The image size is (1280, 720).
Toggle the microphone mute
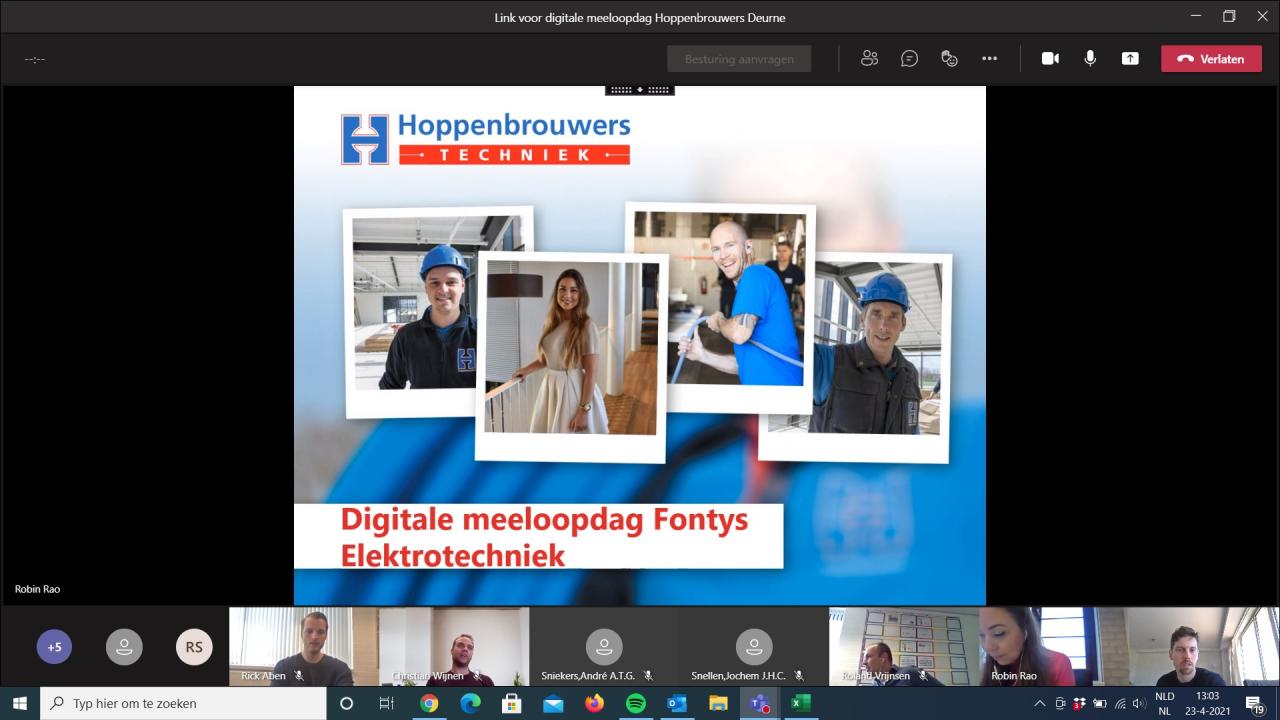(x=1090, y=59)
